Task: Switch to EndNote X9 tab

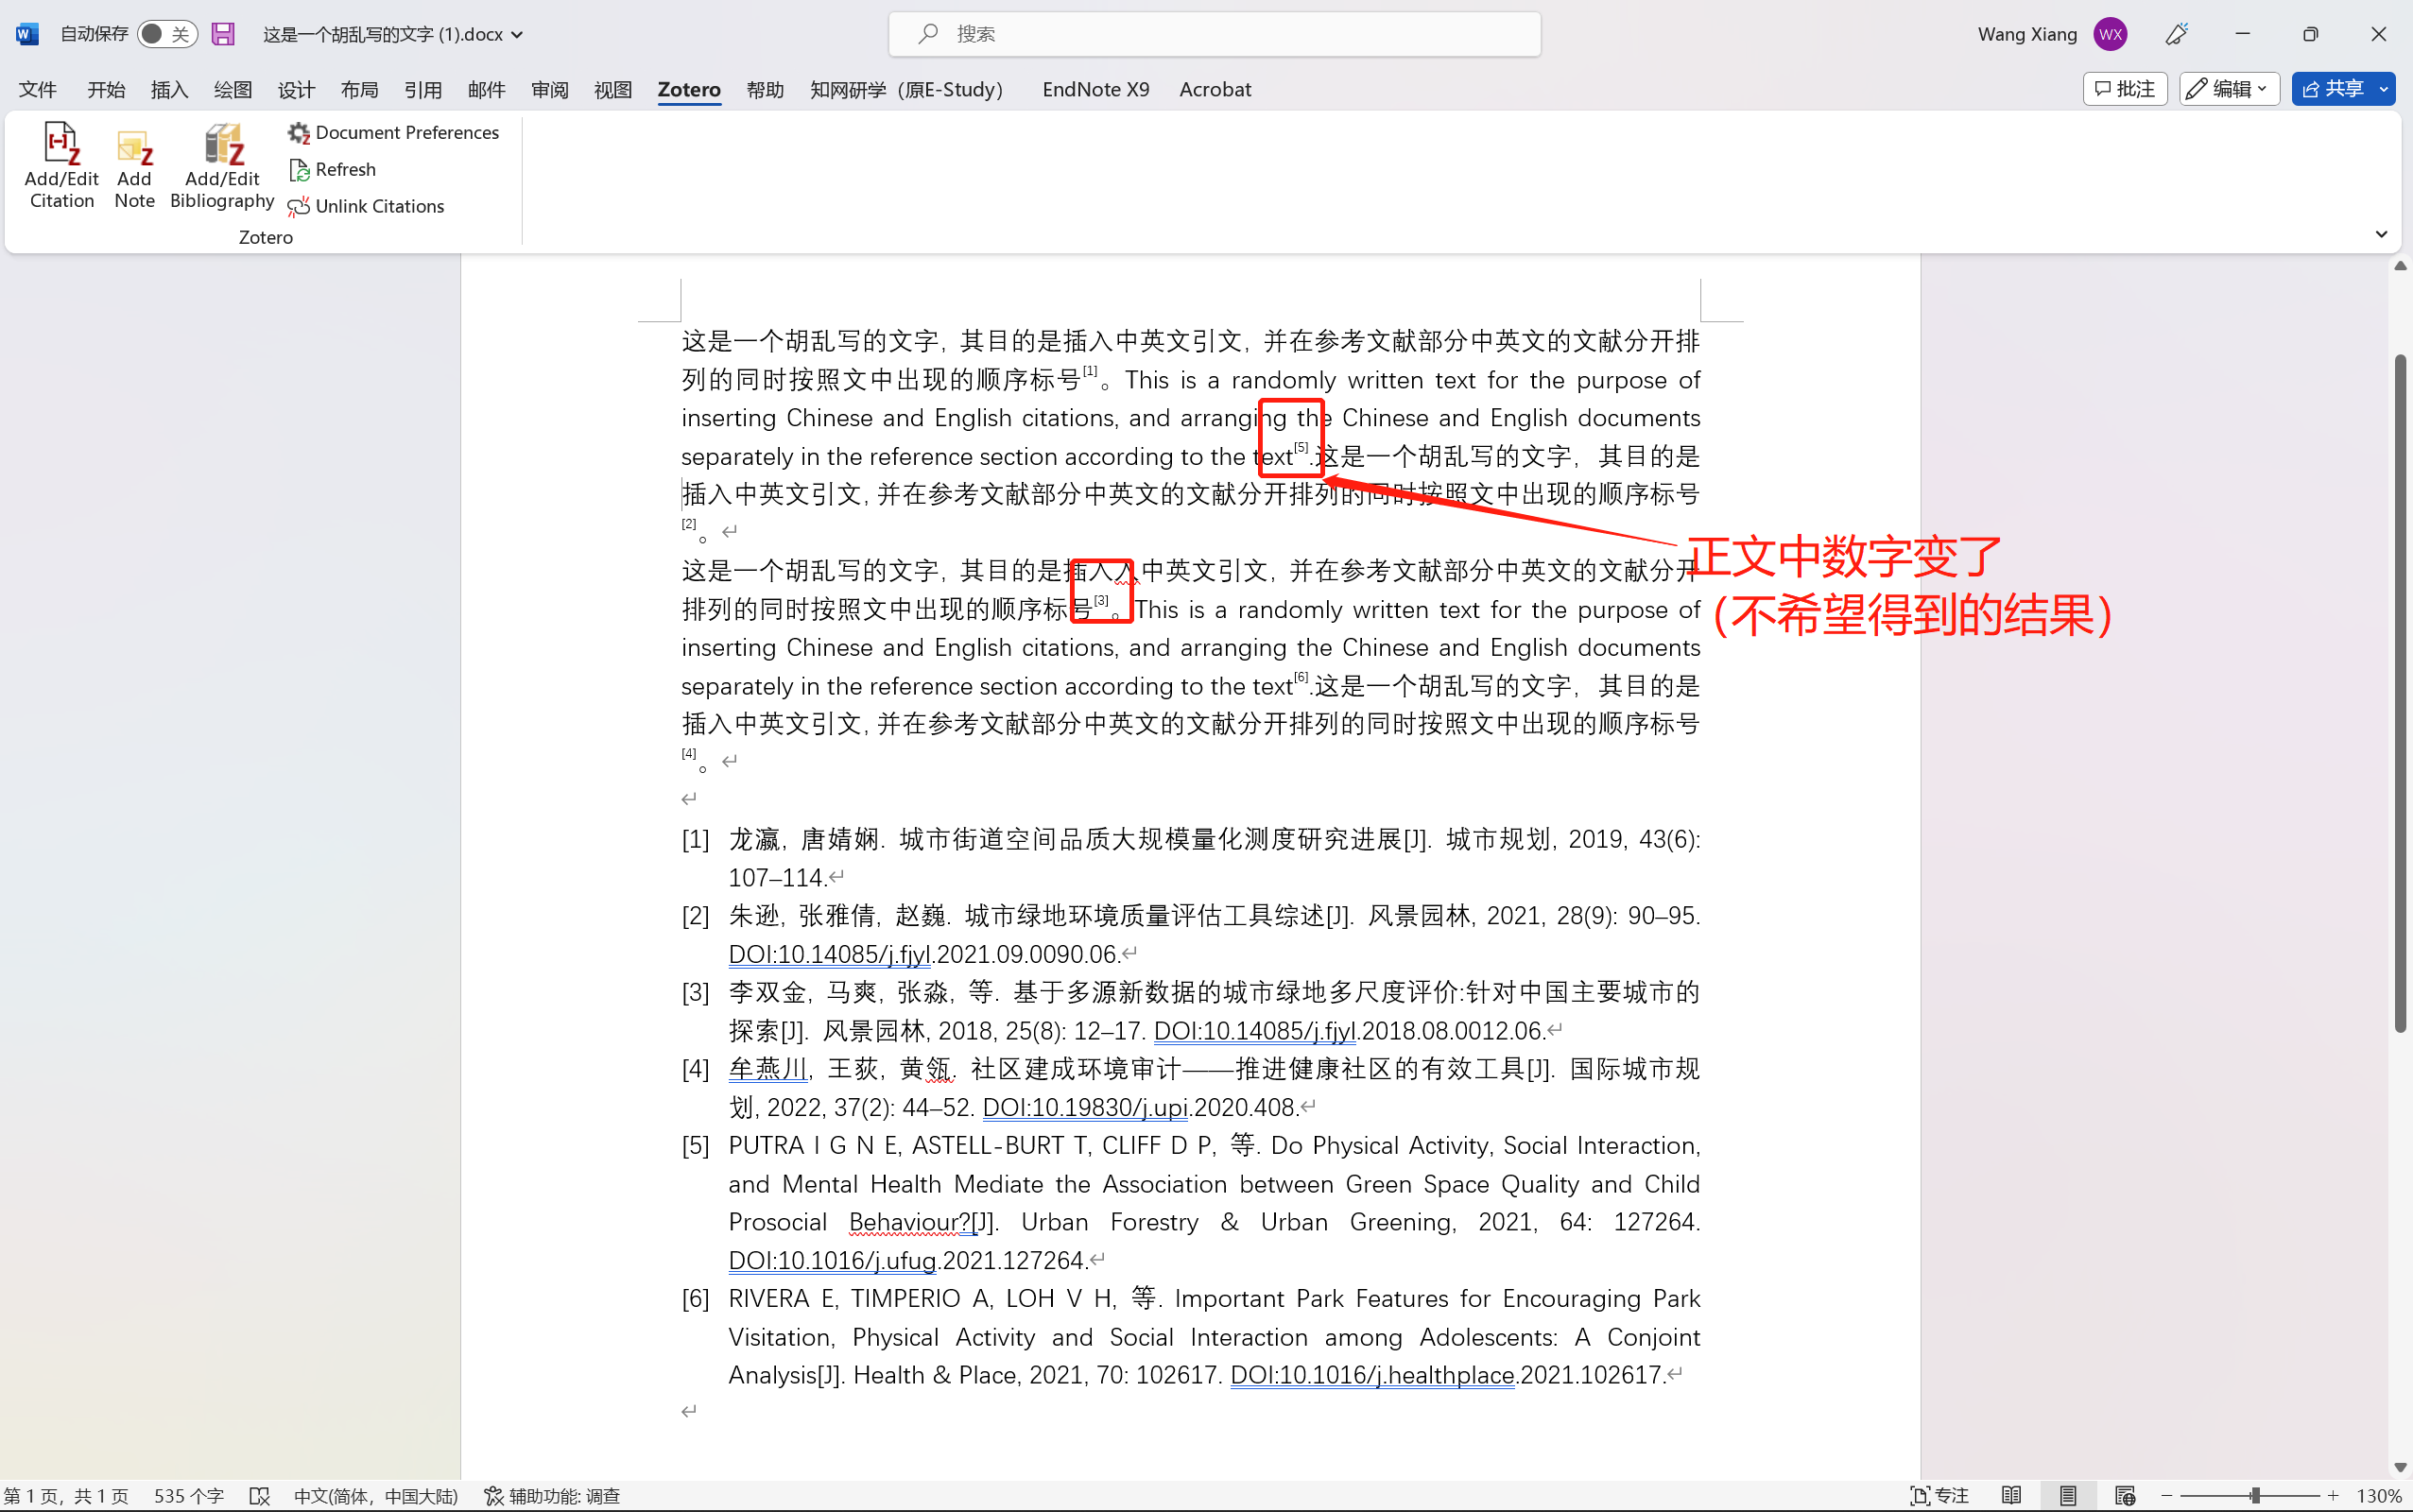Action: point(1095,90)
